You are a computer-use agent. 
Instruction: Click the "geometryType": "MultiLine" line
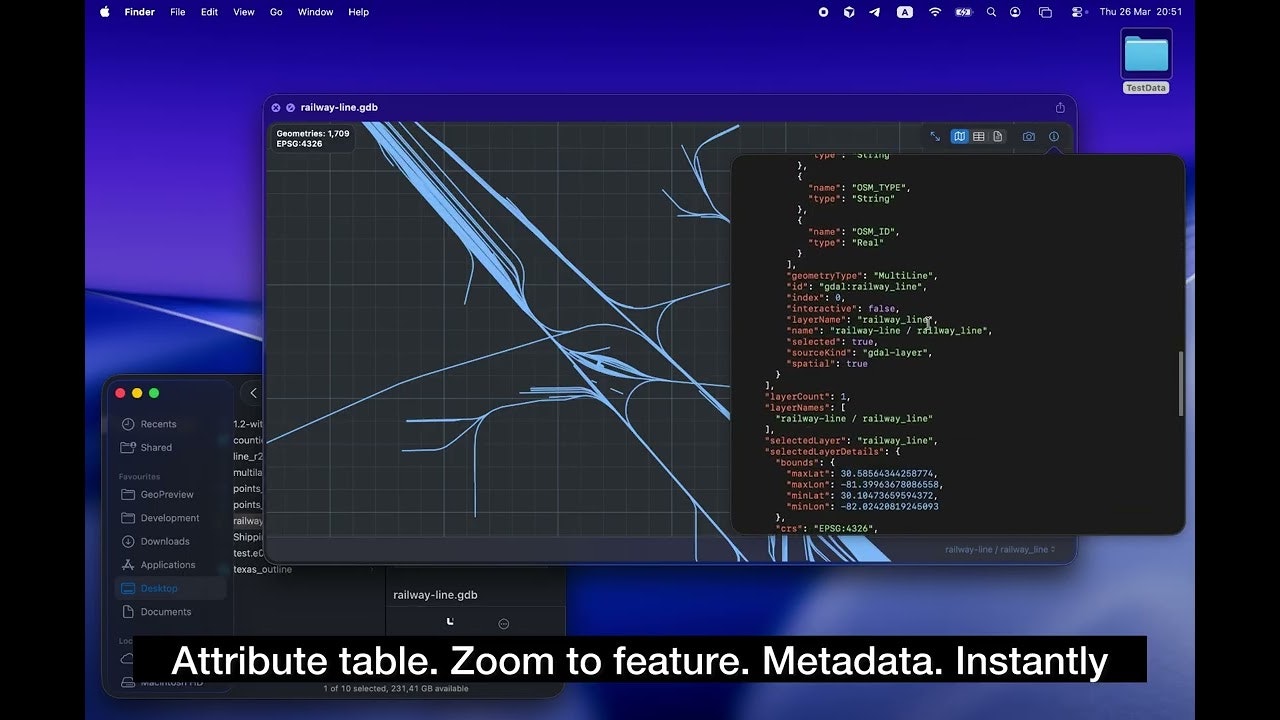(863, 275)
